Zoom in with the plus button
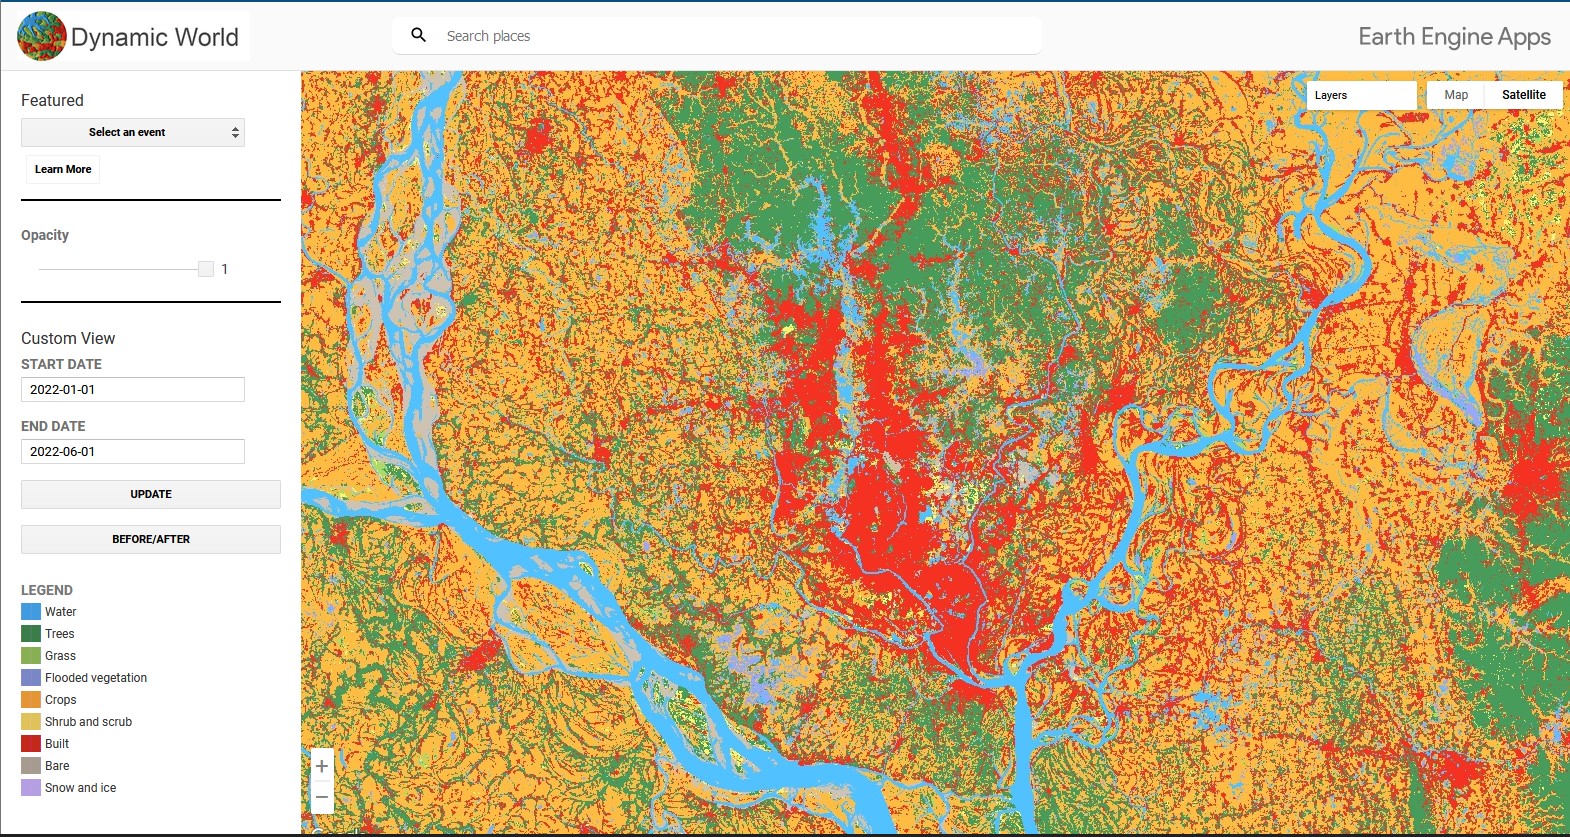The height and width of the screenshot is (837, 1570). 322,766
